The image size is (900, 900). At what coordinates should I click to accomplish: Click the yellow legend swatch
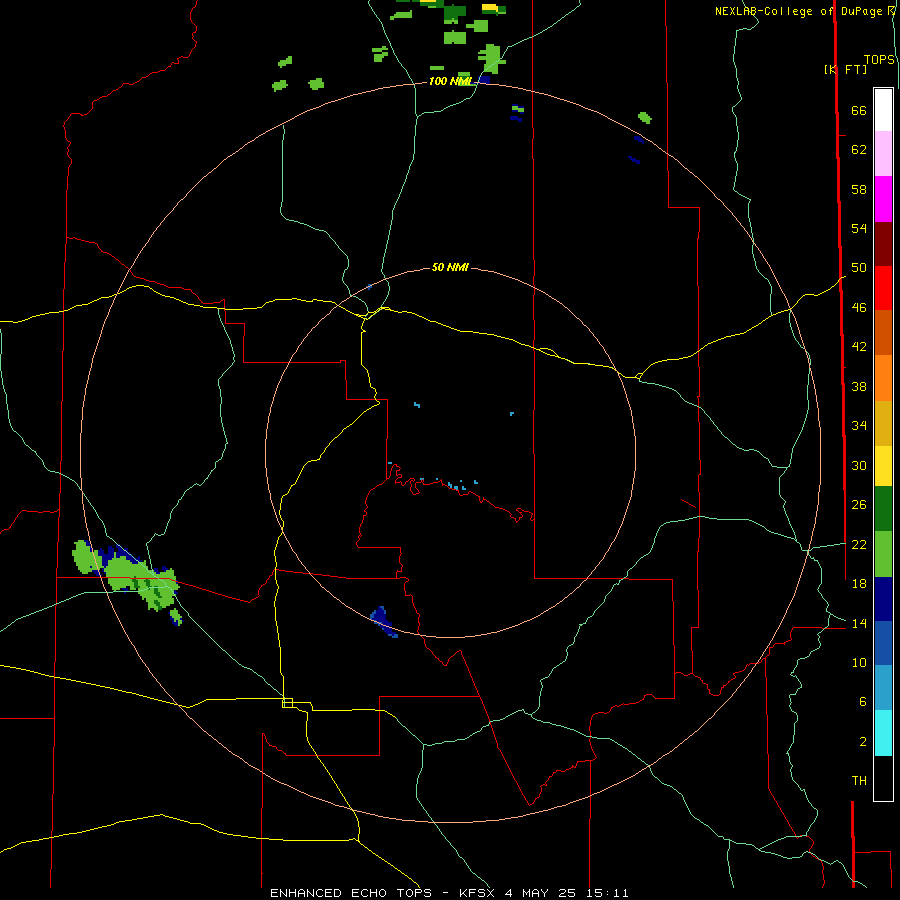883,466
